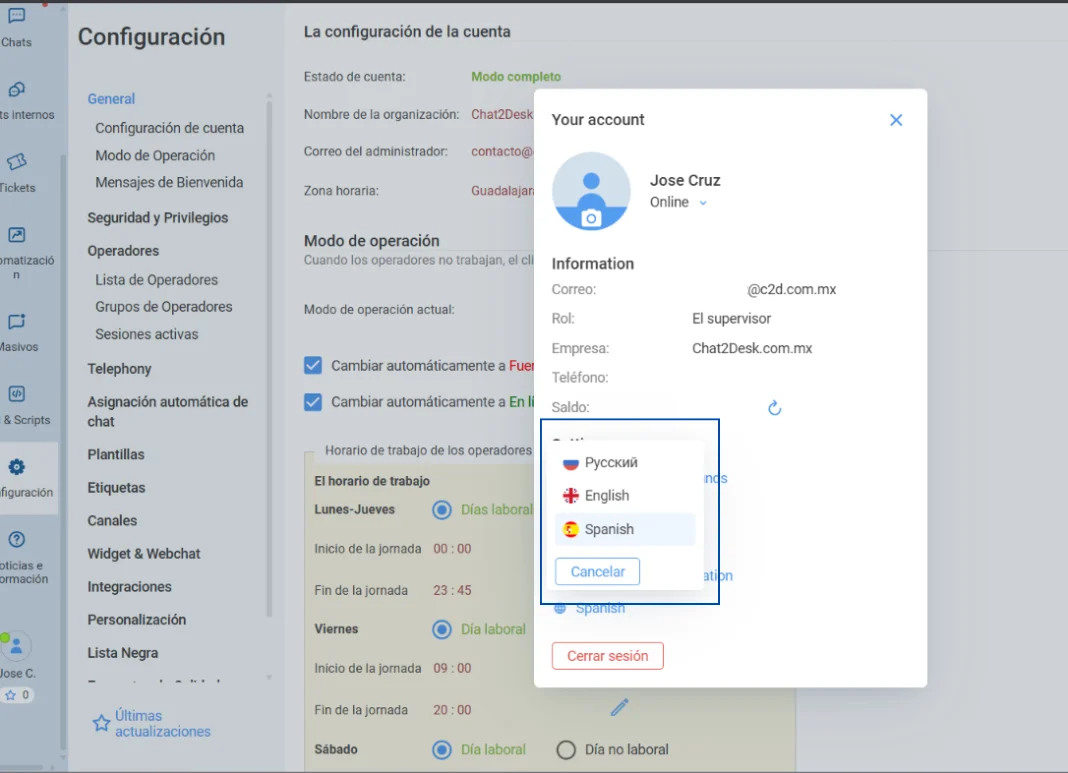
Task: Open Asignación automática de chat
Action: pyautogui.click(x=168, y=411)
